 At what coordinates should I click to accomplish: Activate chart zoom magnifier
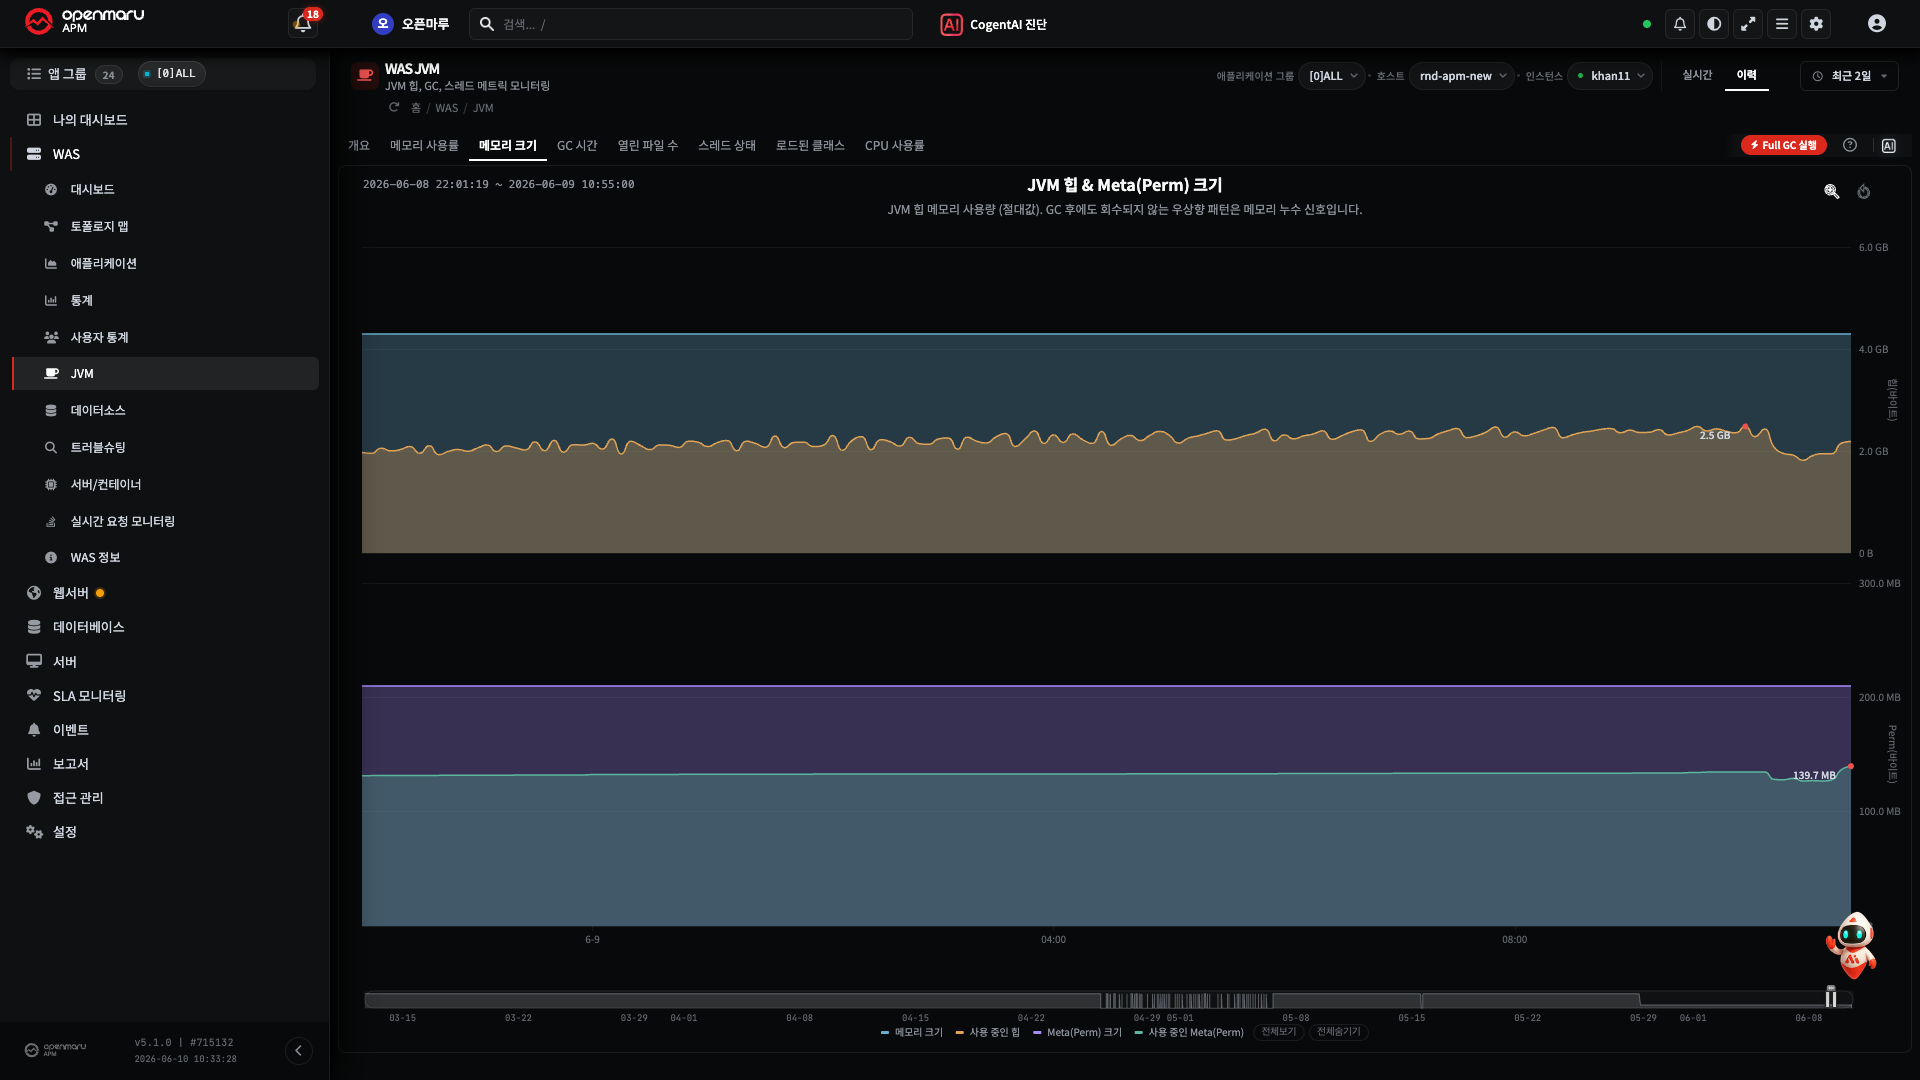1832,192
